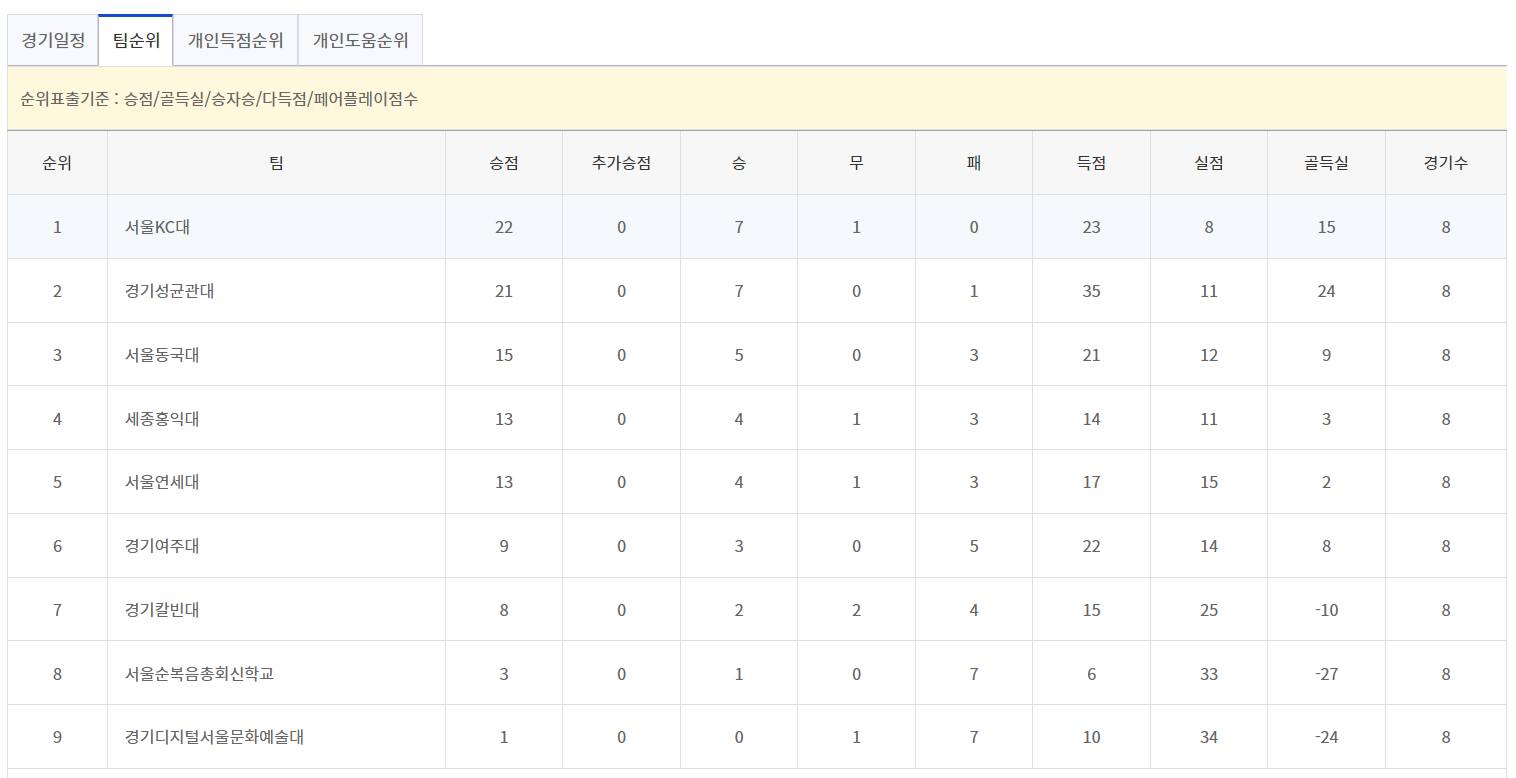
Task: Click 서울순복음총회신학교's goal difference -27
Action: click(x=1326, y=674)
